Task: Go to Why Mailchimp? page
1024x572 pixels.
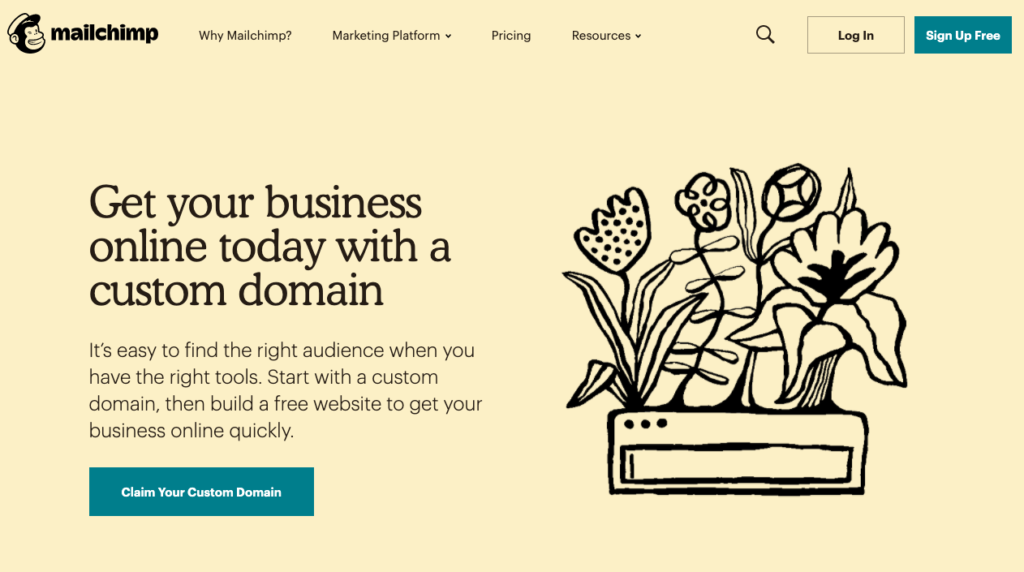Action: [x=245, y=35]
